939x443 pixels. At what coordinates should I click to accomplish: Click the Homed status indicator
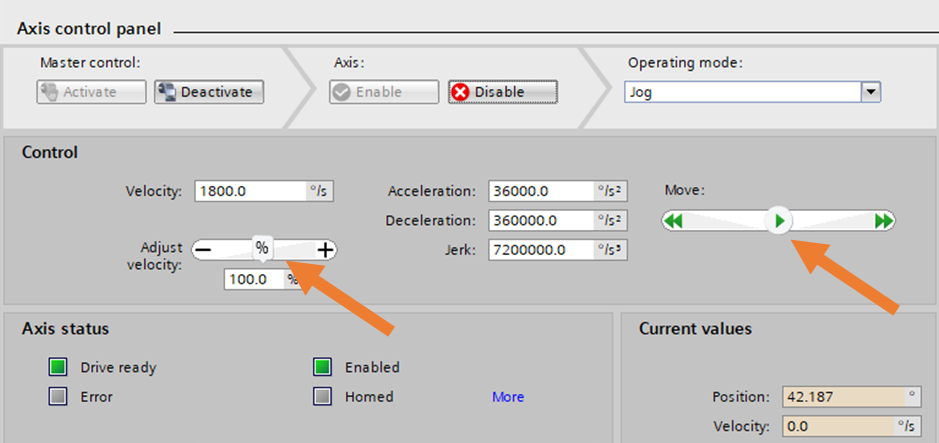point(322,396)
